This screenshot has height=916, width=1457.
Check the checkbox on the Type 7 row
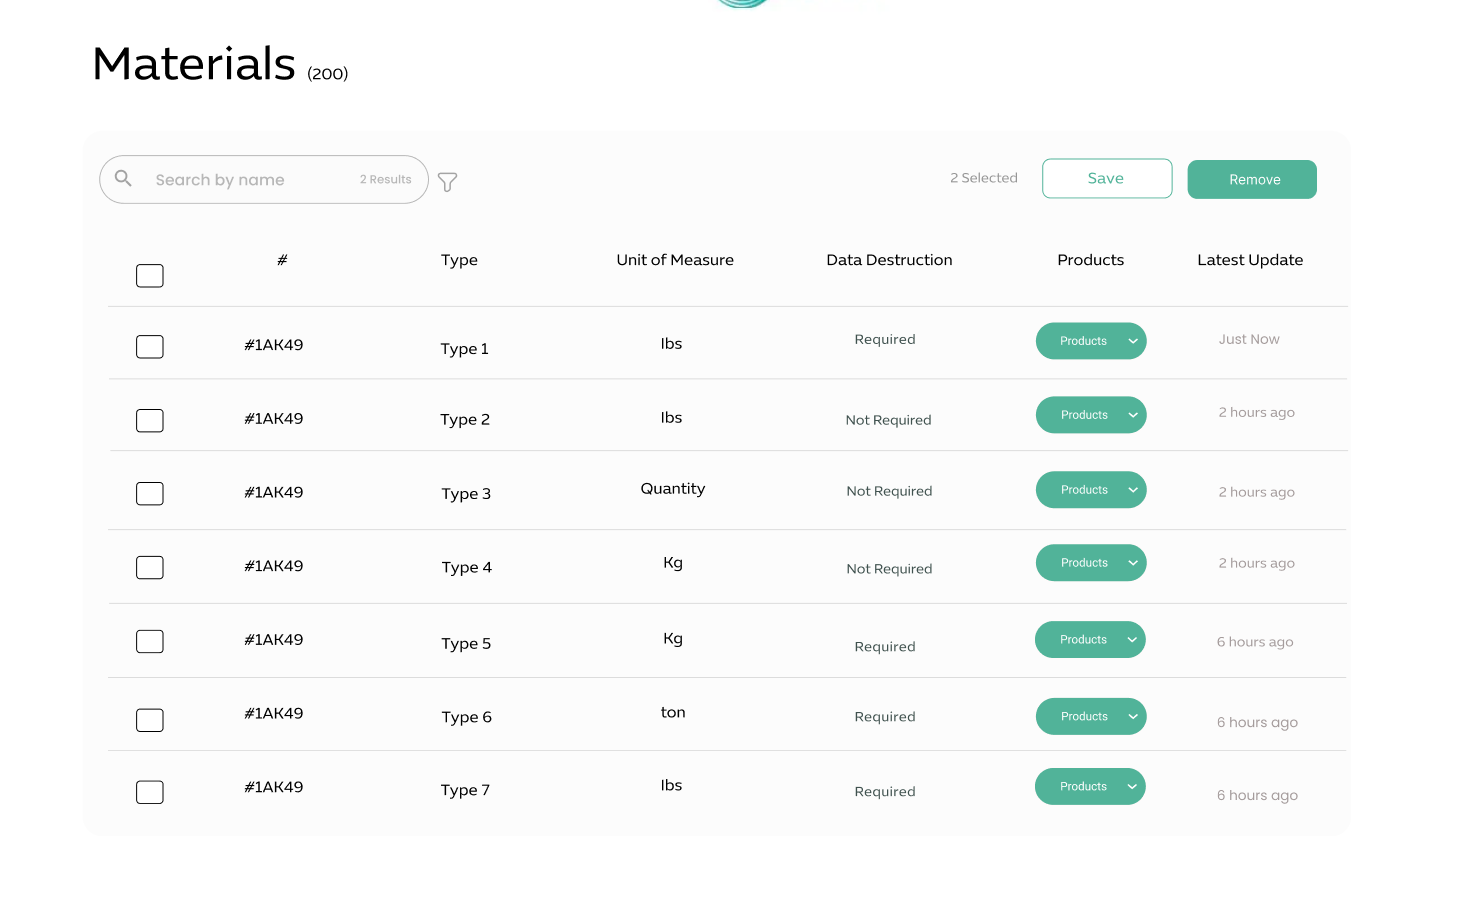click(x=149, y=792)
